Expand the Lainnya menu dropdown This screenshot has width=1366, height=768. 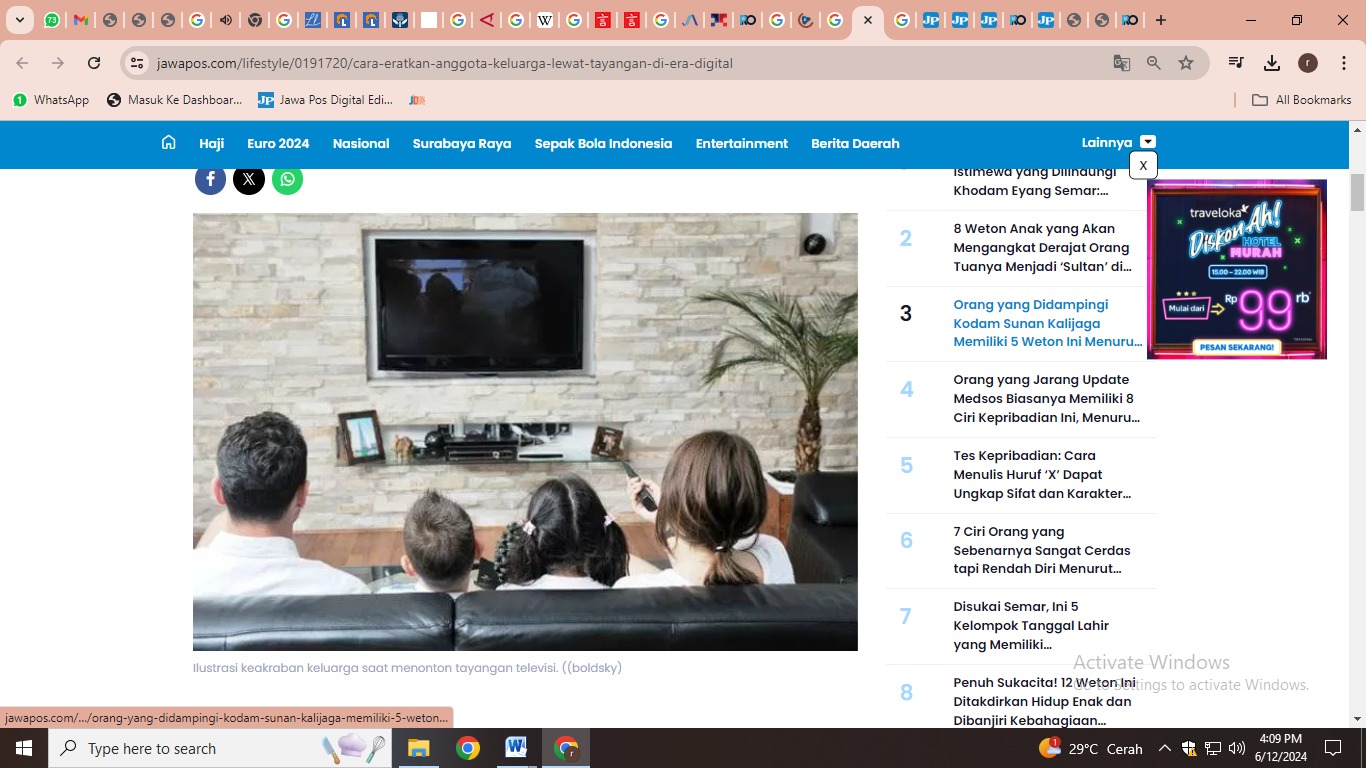[1148, 142]
